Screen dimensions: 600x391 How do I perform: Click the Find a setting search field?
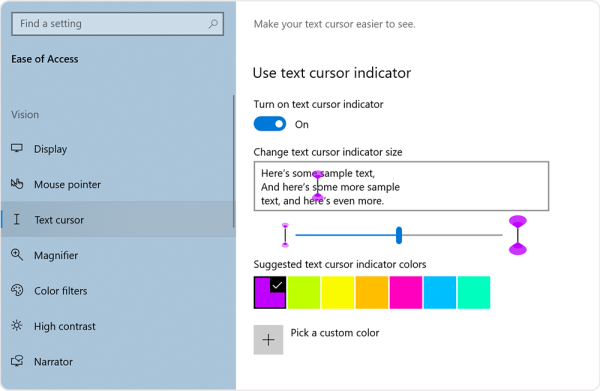point(117,24)
